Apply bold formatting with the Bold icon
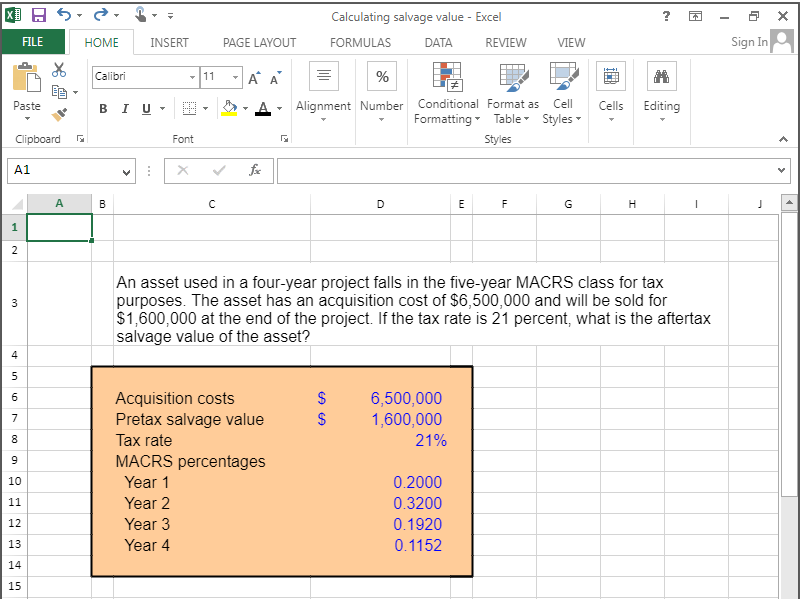Screen dimensions: 801x599 point(103,108)
